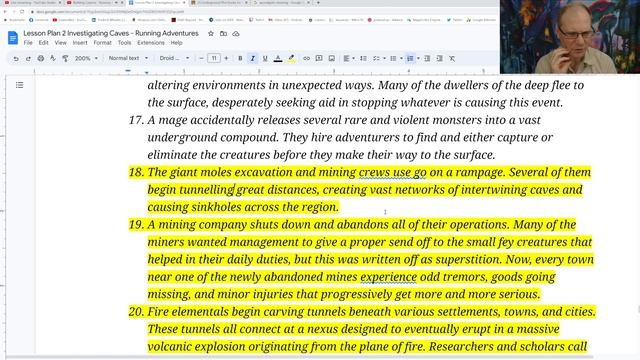Image resolution: width=640 pixels, height=360 pixels.
Task: Switch to the second YouTube browser tab
Action: pyautogui.click(x=95, y=2)
